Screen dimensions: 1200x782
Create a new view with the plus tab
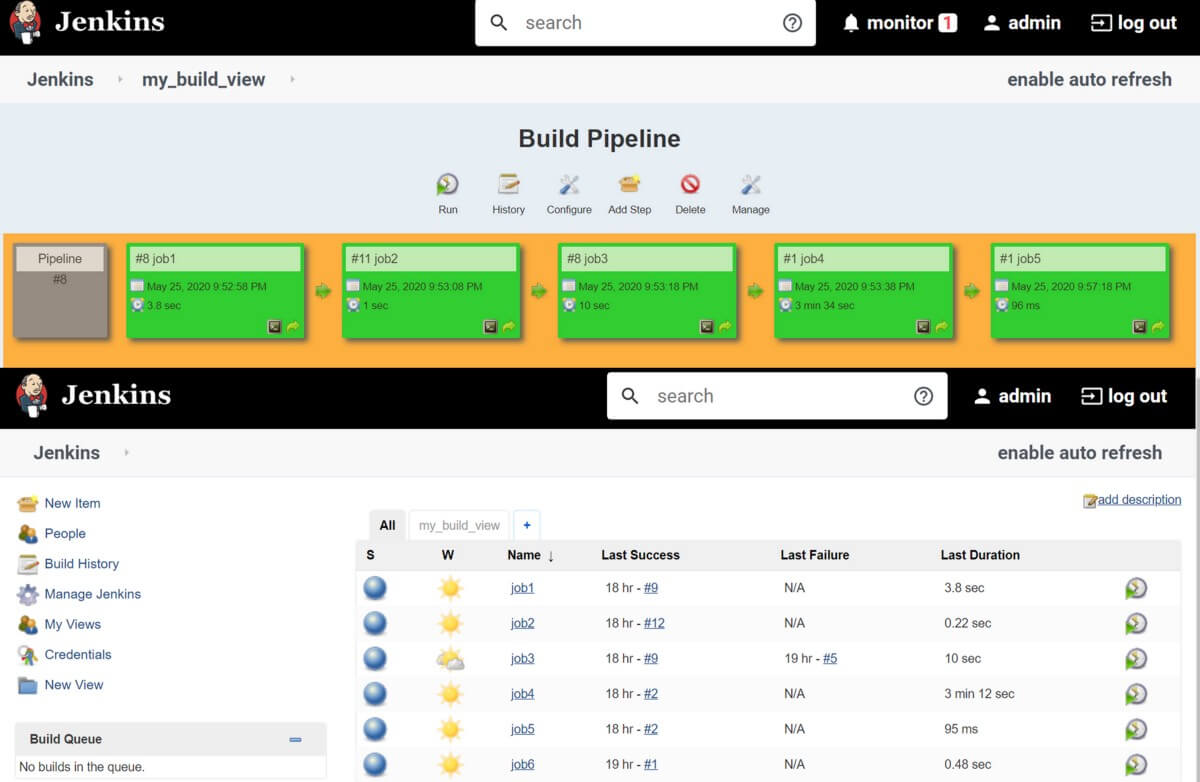pyautogui.click(x=527, y=524)
